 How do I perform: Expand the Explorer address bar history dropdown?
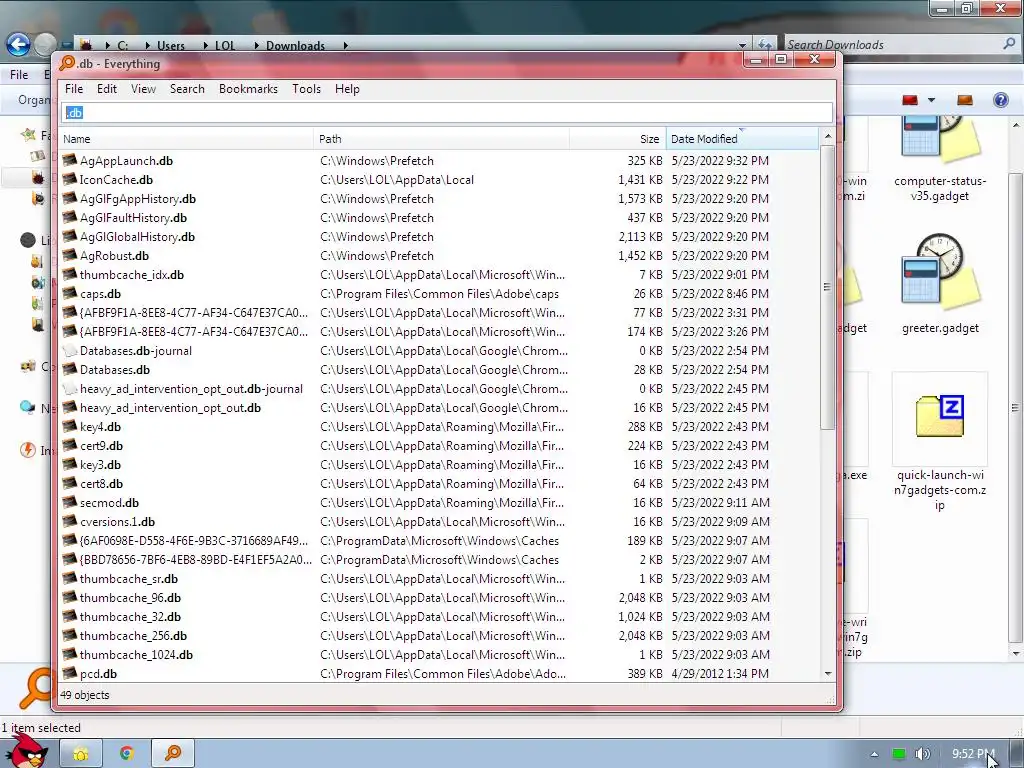coord(742,46)
